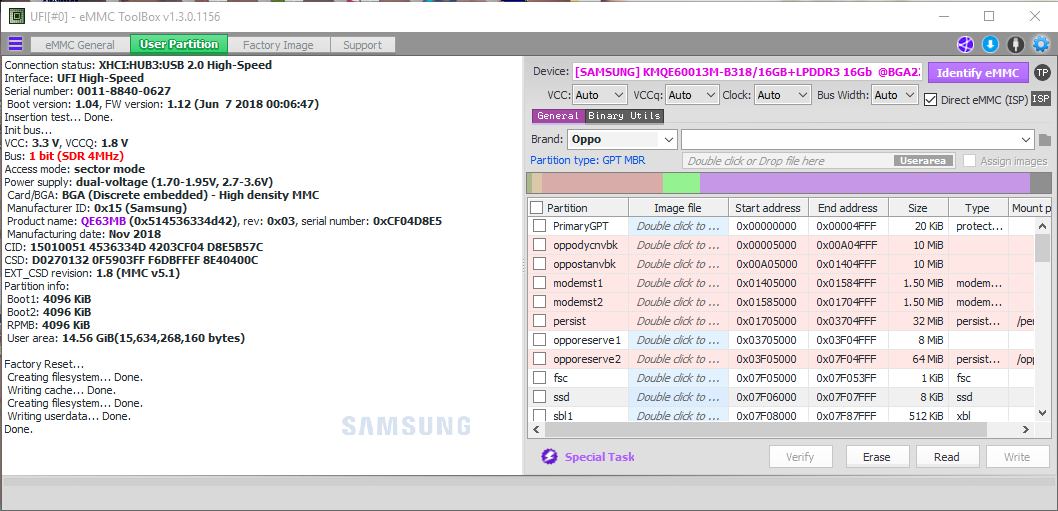This screenshot has height=511, width=1058.
Task: Open settings with the blue gear icon
Action: click(x=1041, y=45)
